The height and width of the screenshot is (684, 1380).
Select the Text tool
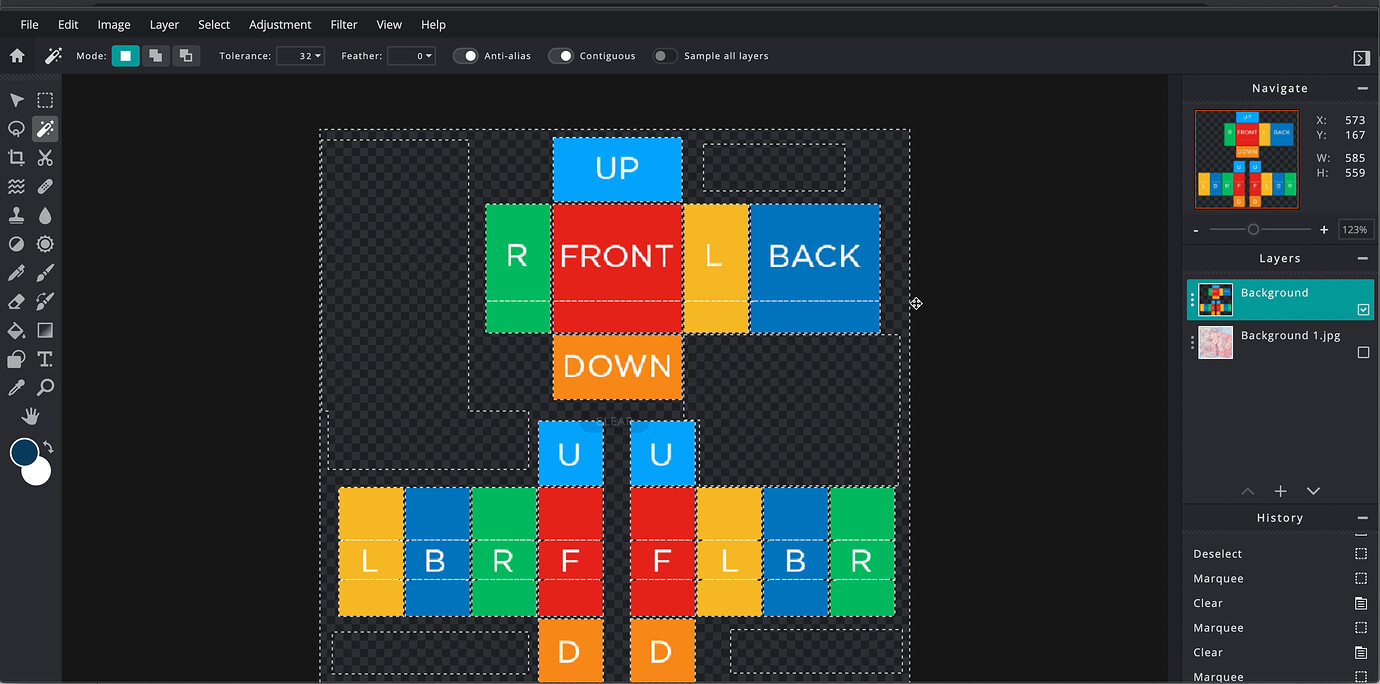point(45,359)
